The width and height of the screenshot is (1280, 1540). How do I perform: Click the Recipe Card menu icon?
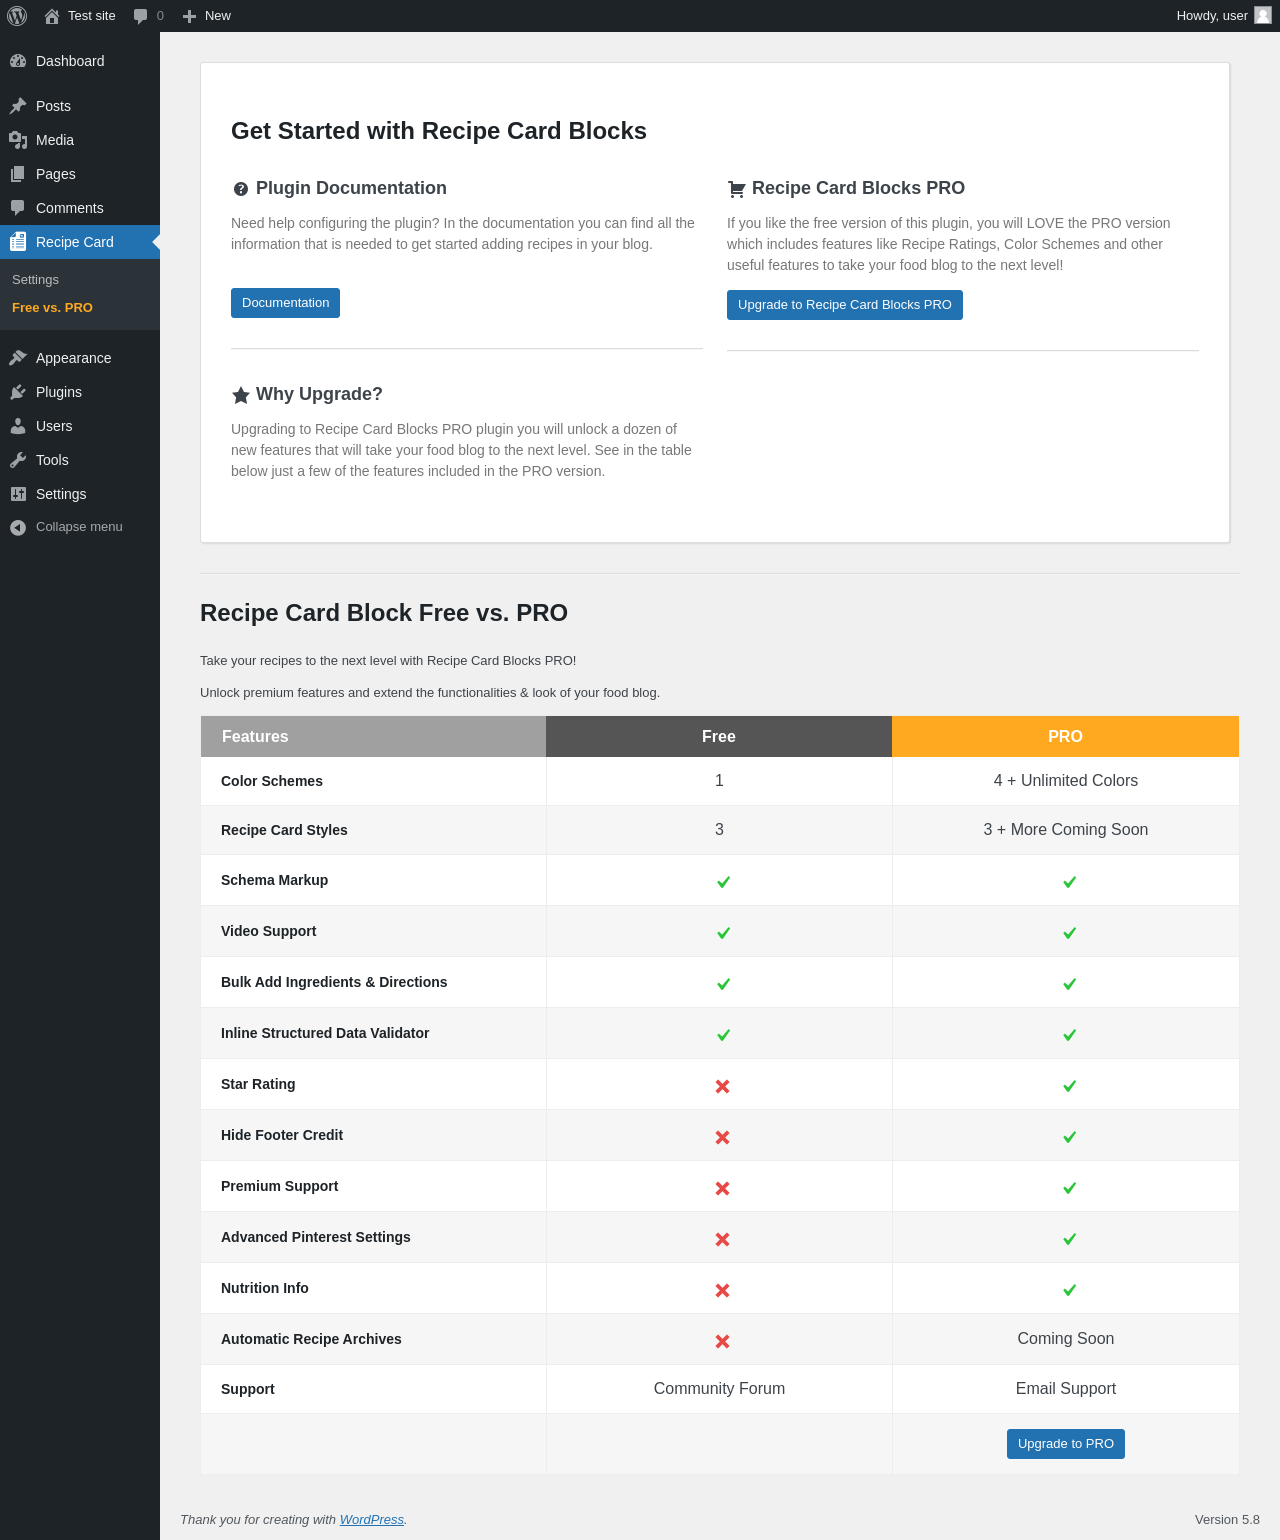18,242
